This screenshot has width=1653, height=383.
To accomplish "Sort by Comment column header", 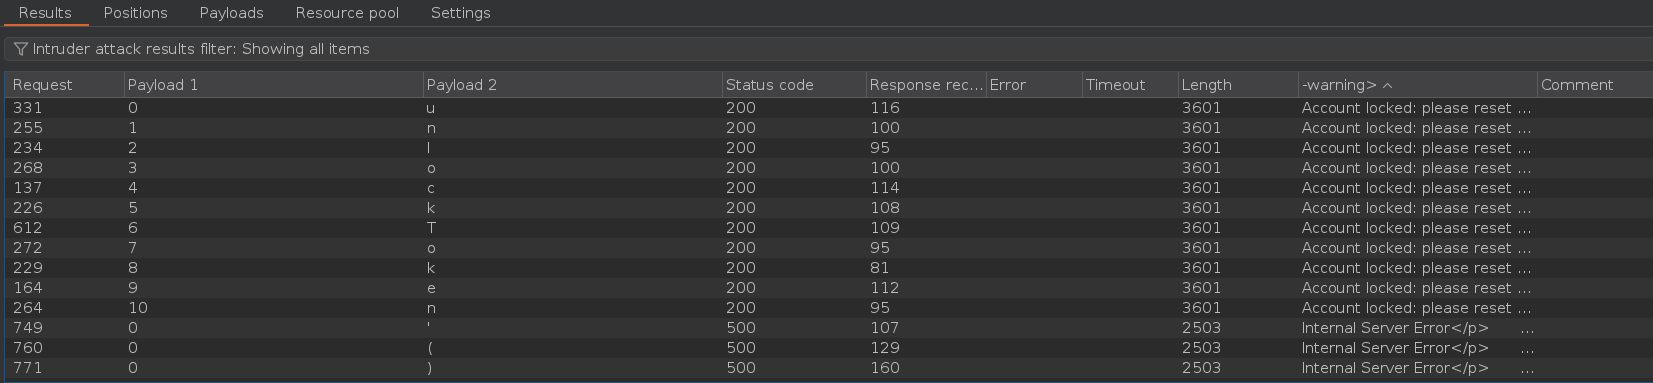I will [1595, 85].
